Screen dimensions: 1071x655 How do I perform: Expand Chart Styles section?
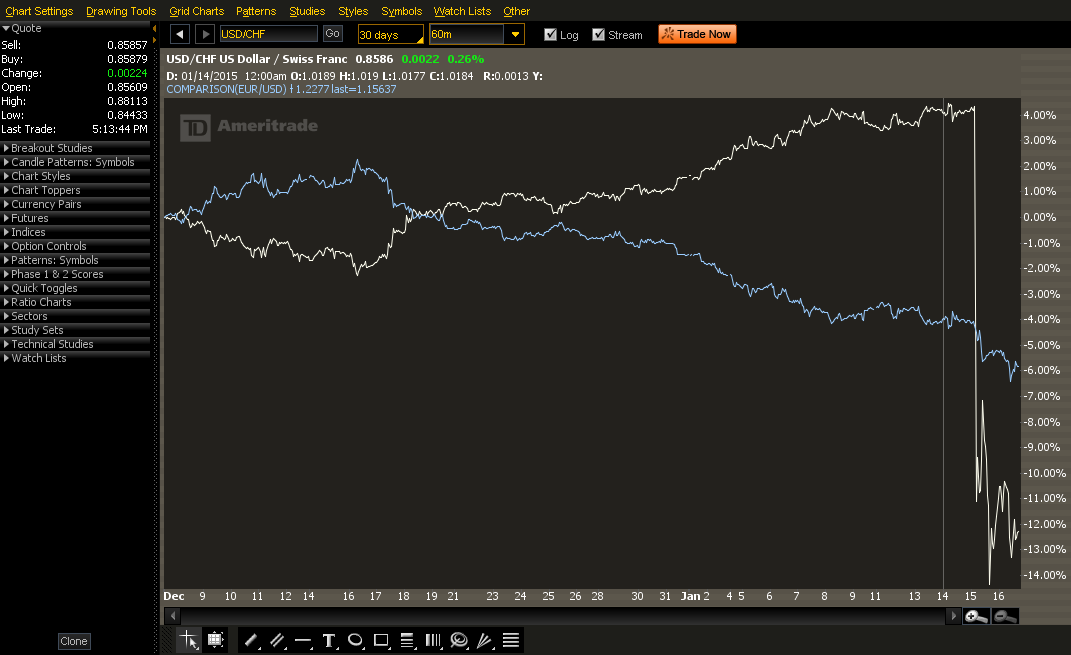click(x=75, y=176)
